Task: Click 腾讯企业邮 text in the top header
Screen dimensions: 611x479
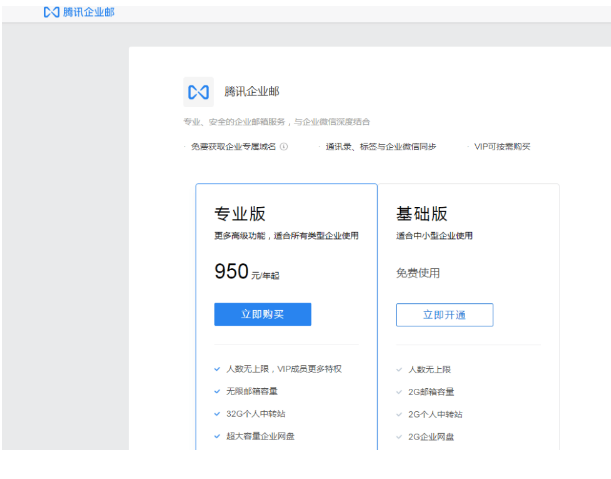Action: pos(88,11)
